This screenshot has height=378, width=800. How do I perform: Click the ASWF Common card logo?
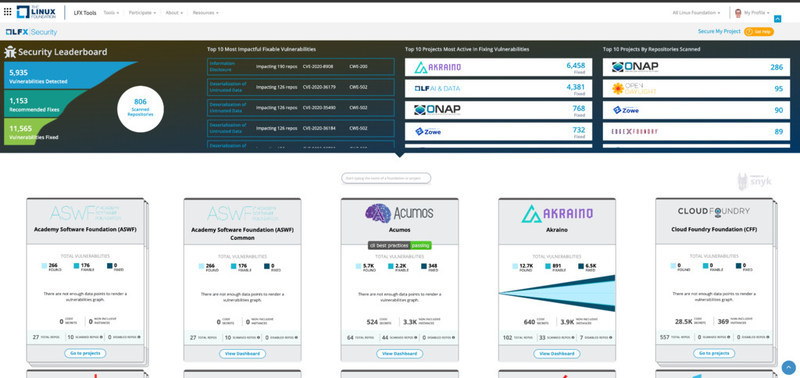[242, 213]
